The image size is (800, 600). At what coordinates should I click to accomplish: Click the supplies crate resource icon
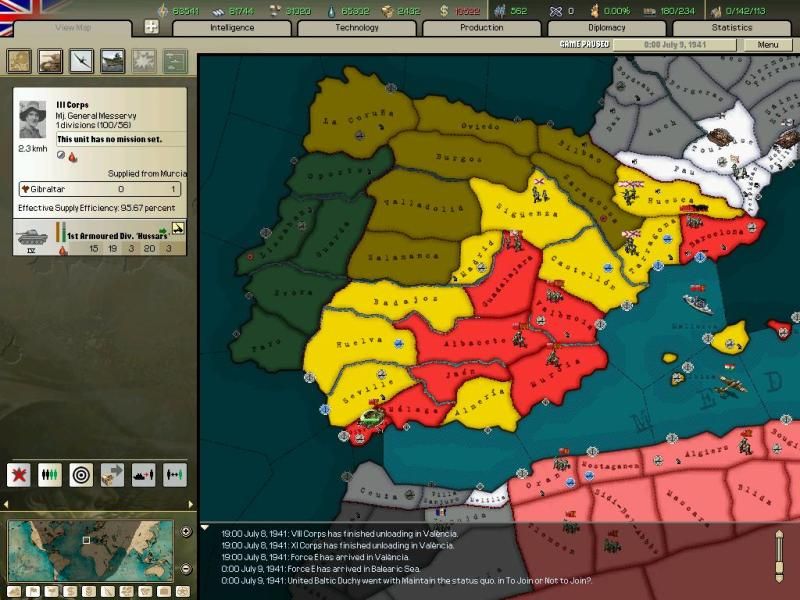[388, 11]
